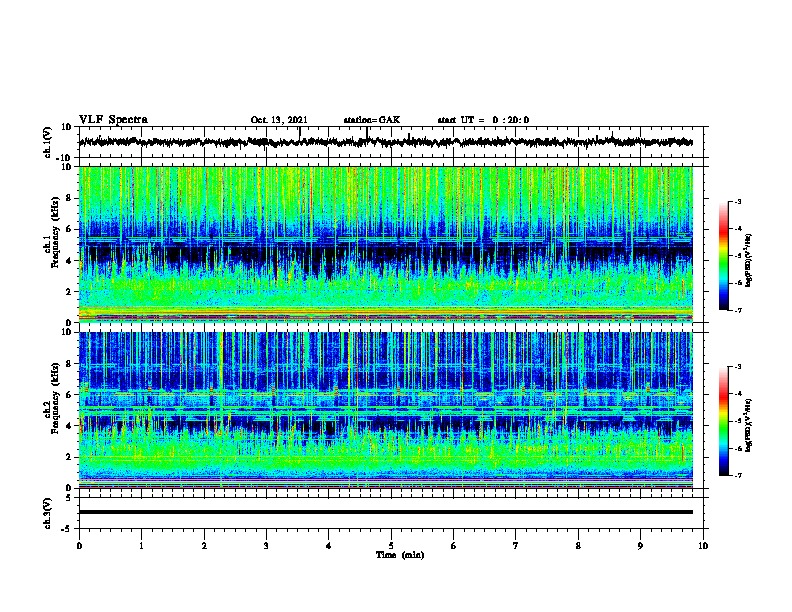Click the "Time (min)" x-axis label
The width and height of the screenshot is (792, 612).
tap(400, 555)
